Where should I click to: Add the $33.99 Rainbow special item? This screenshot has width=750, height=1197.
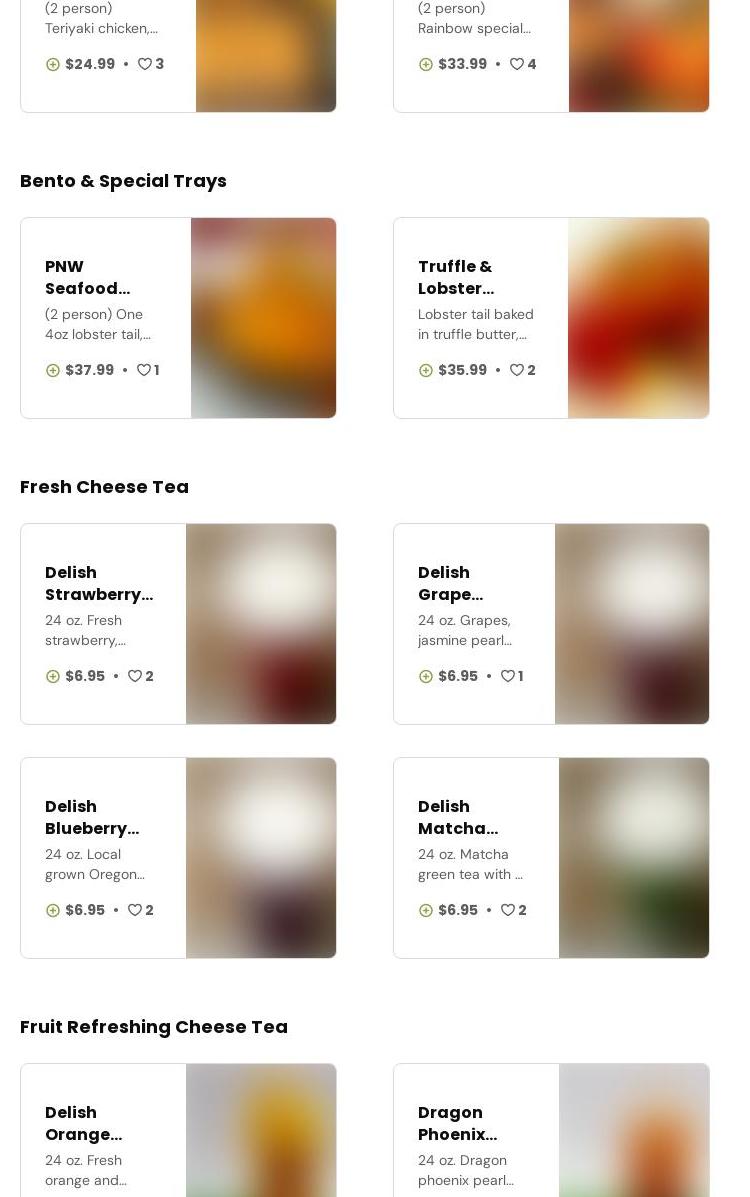tap(426, 64)
